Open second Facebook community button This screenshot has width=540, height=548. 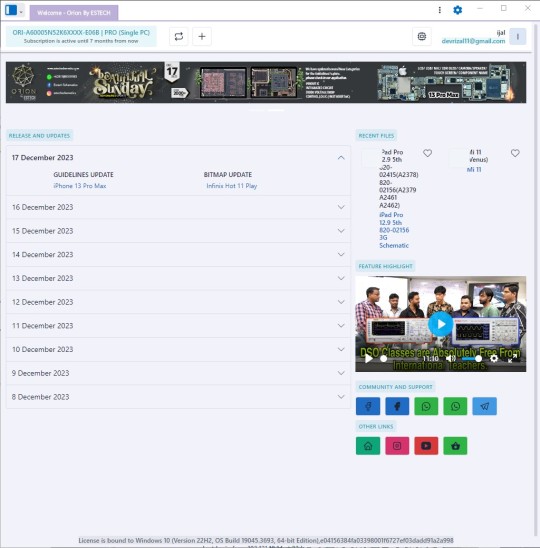397,406
